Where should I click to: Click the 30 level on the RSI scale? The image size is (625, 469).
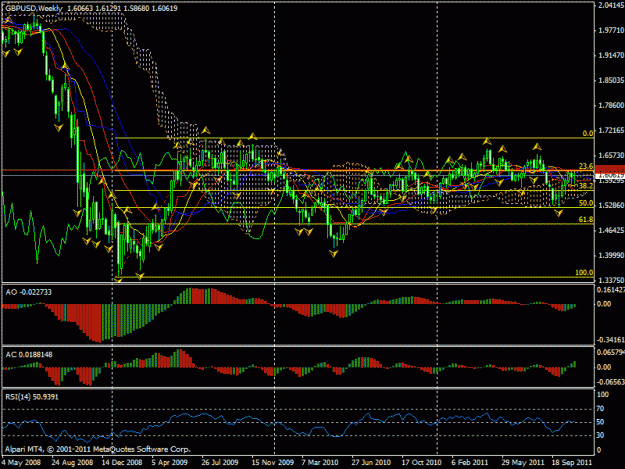pyautogui.click(x=601, y=436)
